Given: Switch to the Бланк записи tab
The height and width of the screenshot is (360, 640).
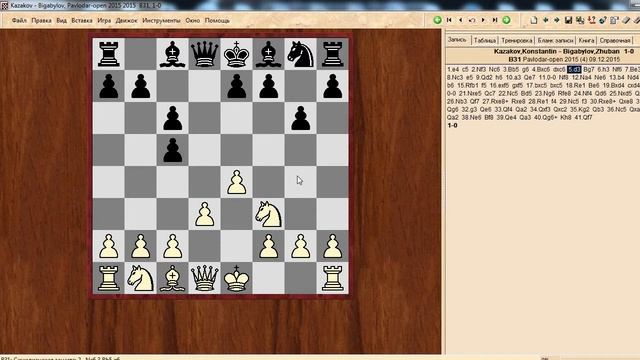Looking at the screenshot, I should (x=555, y=40).
